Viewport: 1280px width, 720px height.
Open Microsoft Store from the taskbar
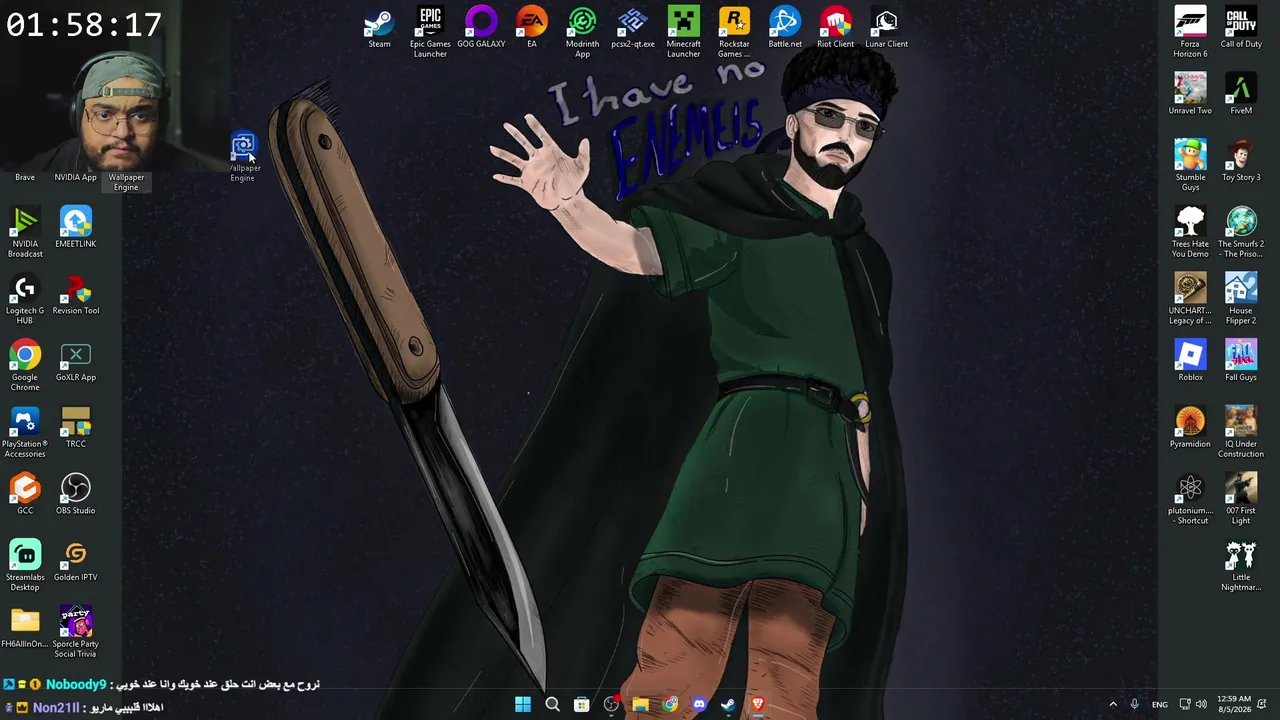(581, 705)
